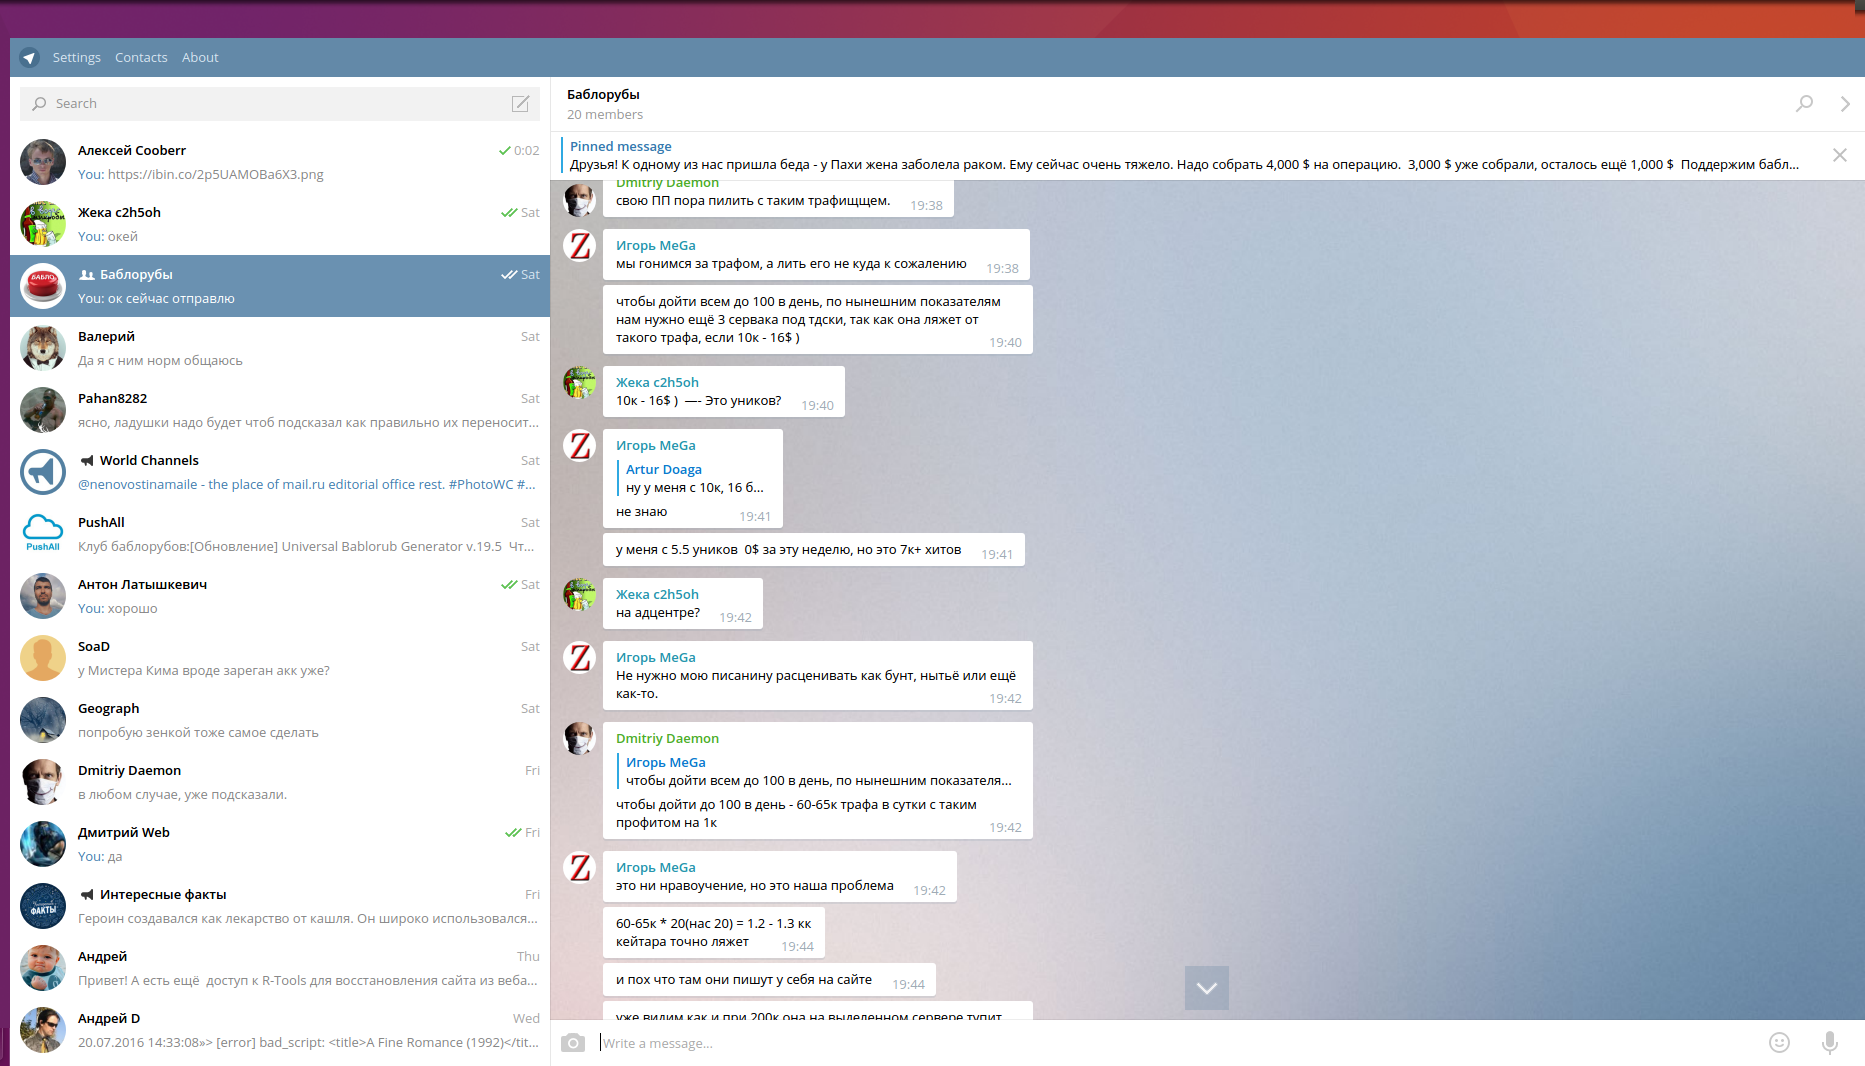Image resolution: width=1865 pixels, height=1066 pixels.
Task: Click the Telegram logo icon in header
Action: (x=29, y=58)
